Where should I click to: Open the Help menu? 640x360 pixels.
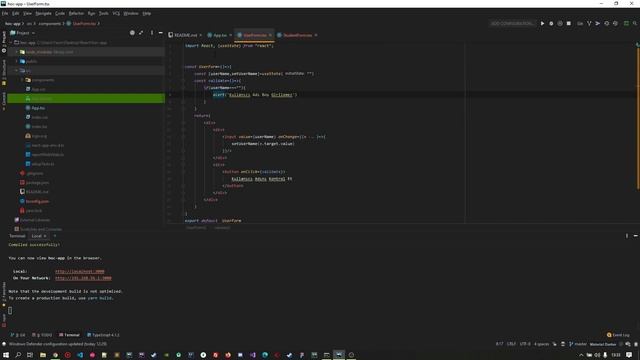(147, 13)
